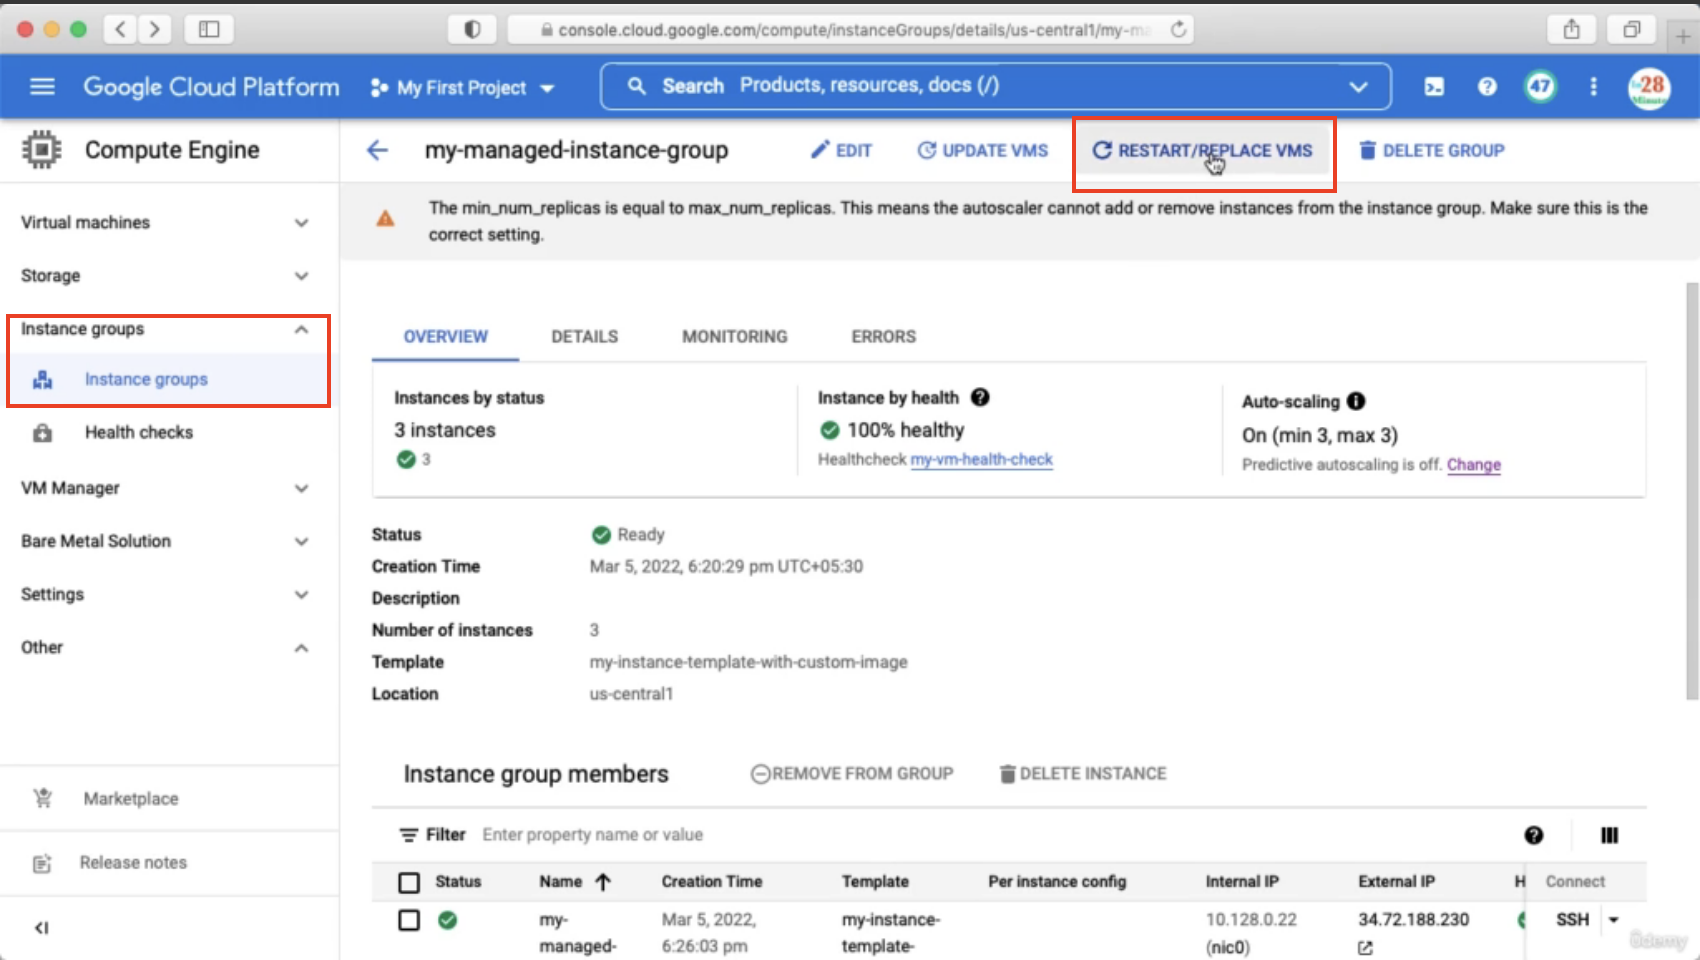Expand the Storage section
The height and width of the screenshot is (960, 1700).
301,276
